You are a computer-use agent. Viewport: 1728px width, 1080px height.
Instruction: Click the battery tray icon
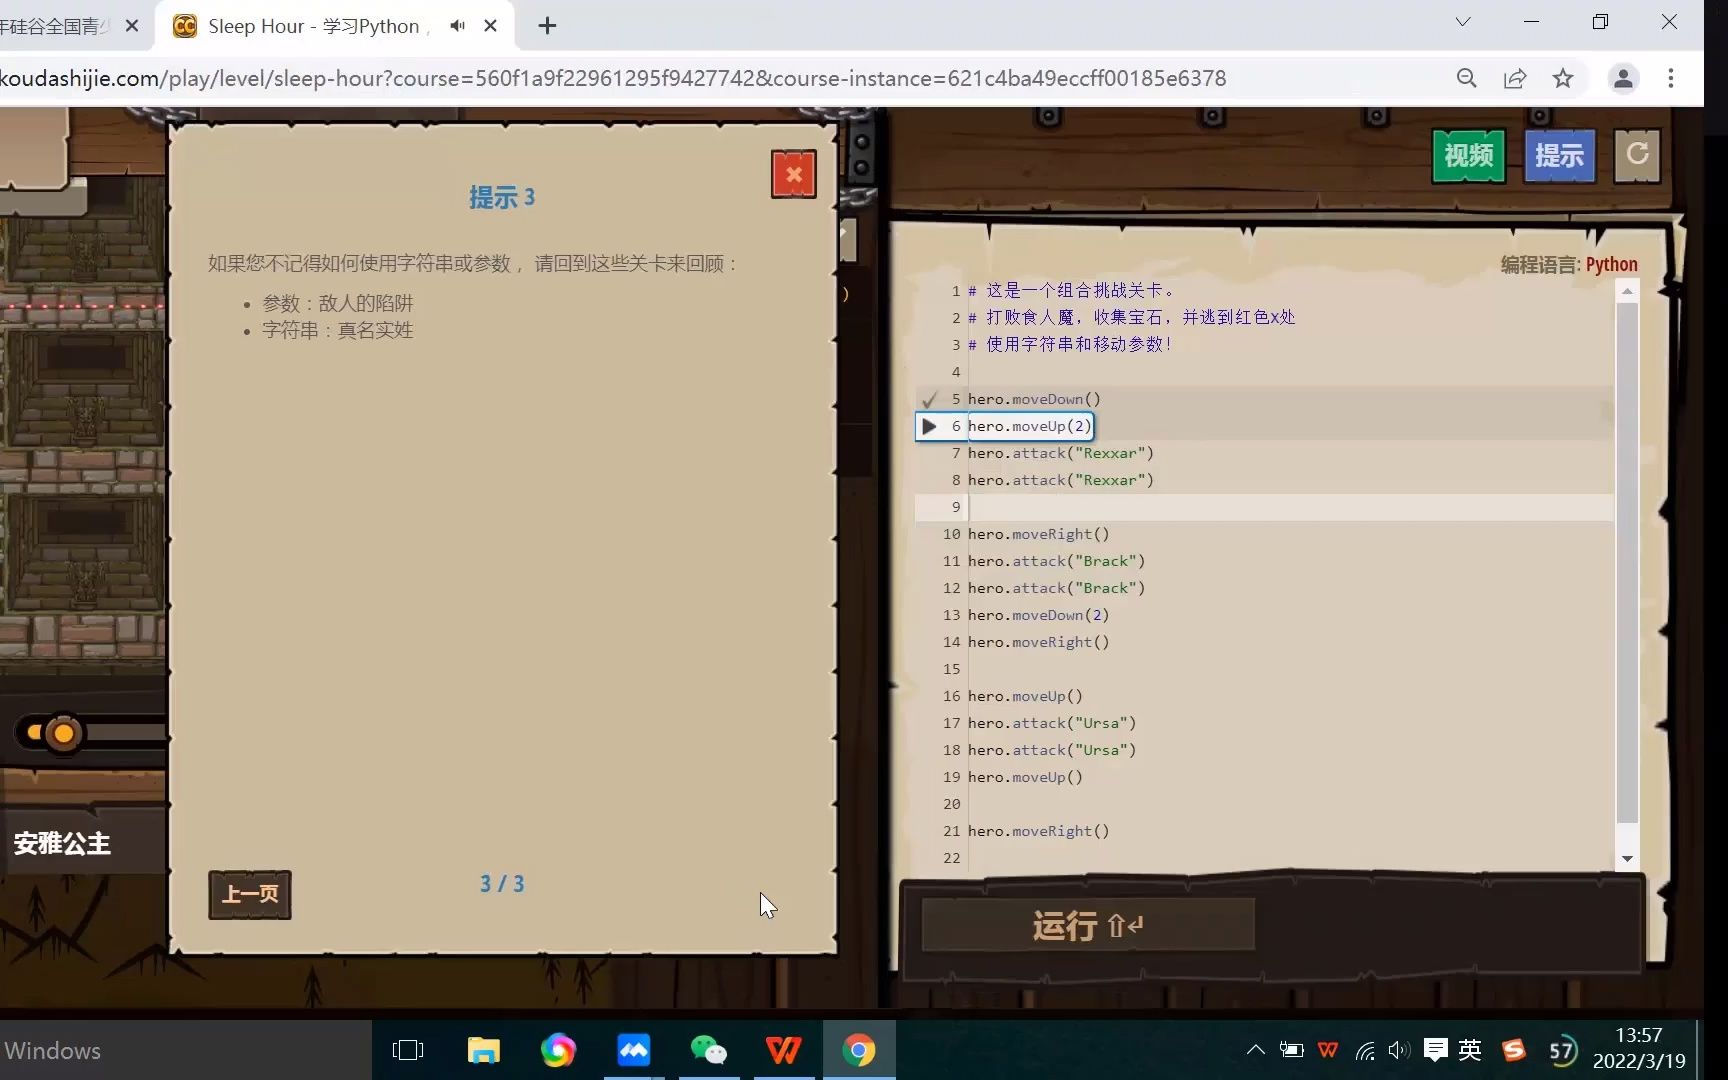click(x=1291, y=1050)
